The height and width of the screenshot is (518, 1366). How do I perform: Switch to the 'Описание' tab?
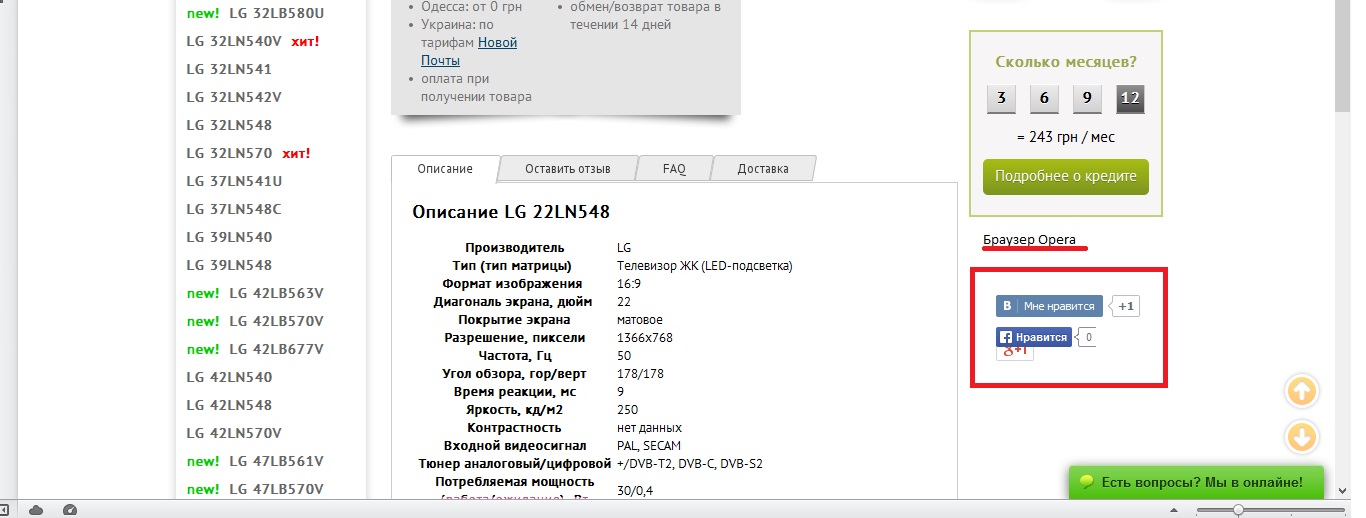(x=445, y=169)
